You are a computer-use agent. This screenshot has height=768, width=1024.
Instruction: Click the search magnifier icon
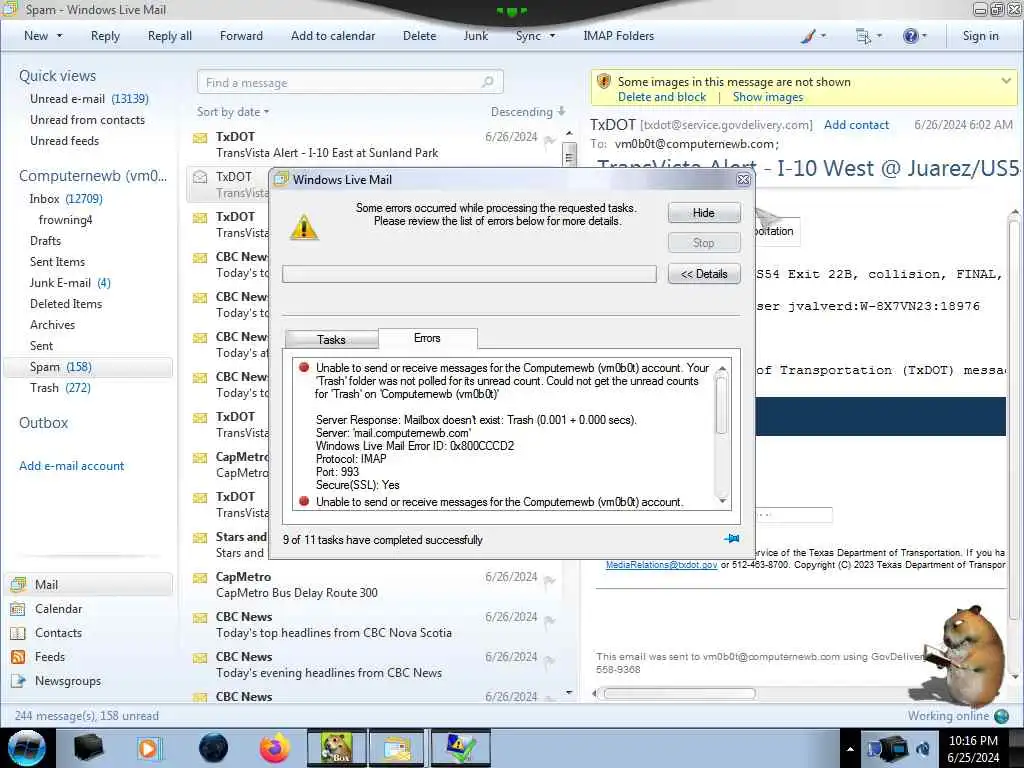(488, 82)
